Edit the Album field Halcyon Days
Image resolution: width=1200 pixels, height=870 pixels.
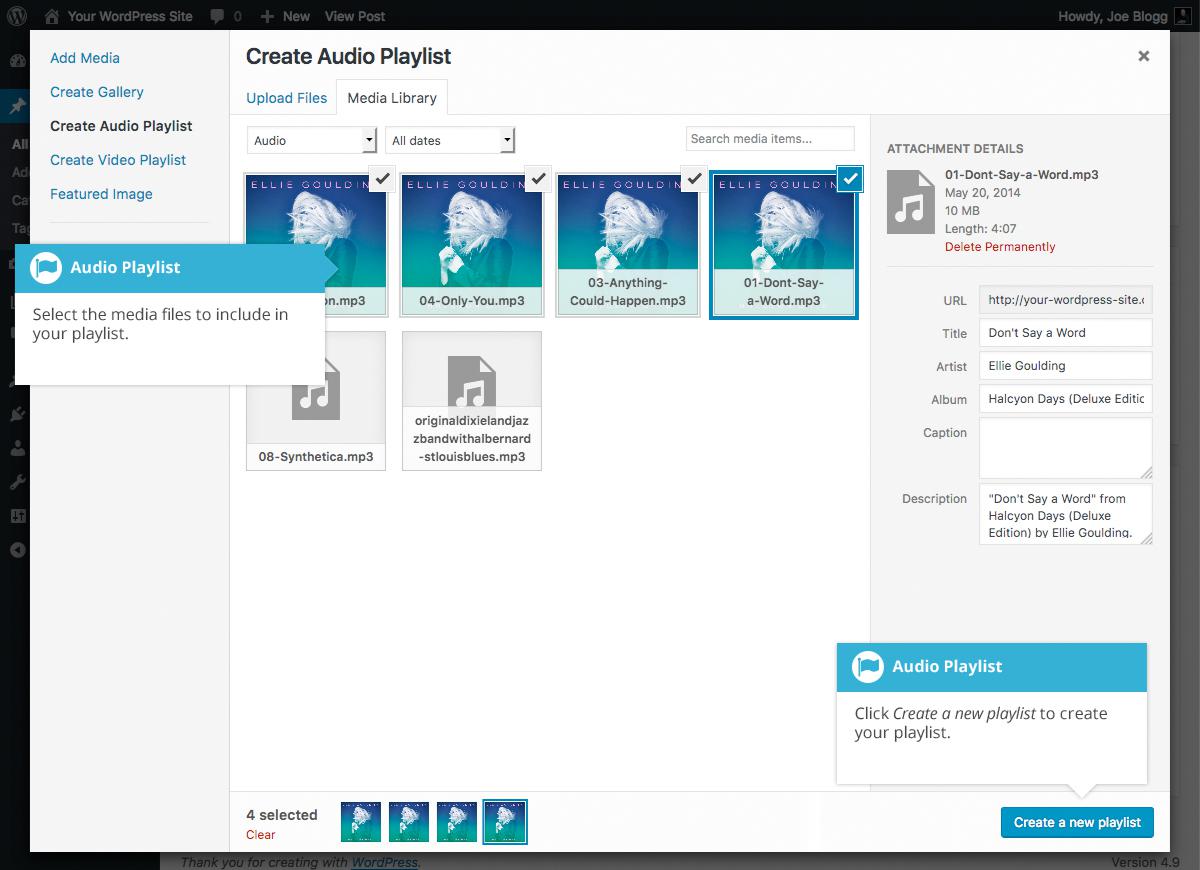1066,399
